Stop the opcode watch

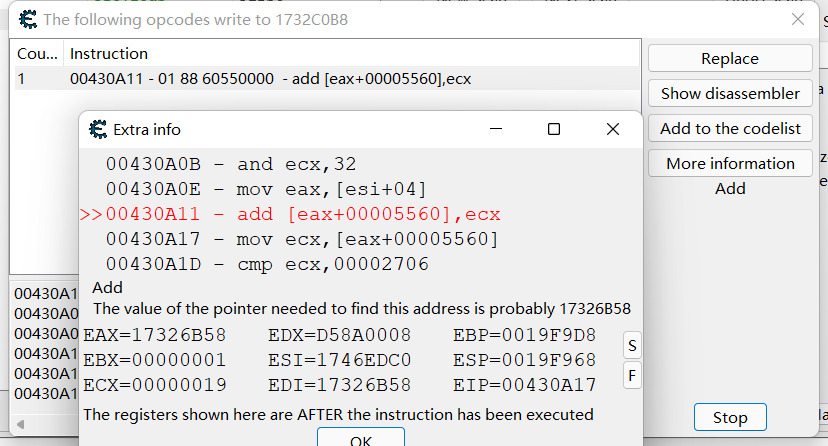point(729,417)
